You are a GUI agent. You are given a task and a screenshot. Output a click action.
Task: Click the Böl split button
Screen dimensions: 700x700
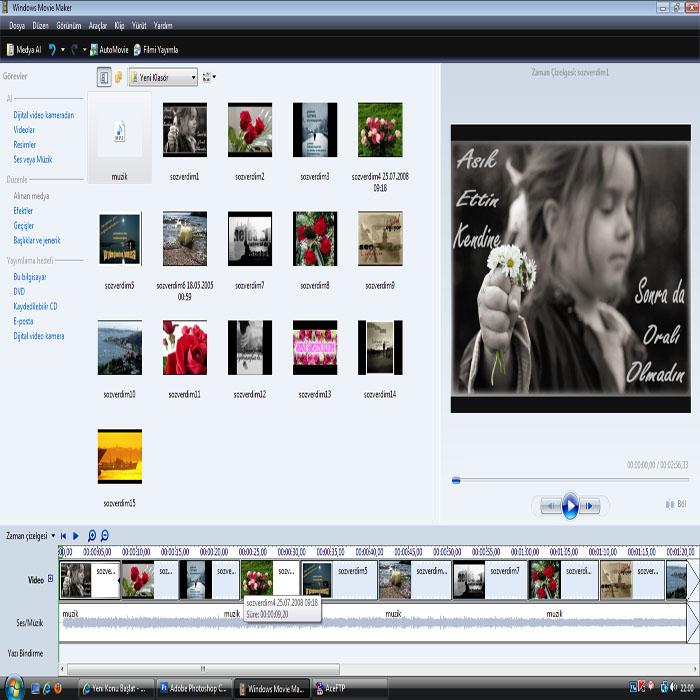coord(676,504)
